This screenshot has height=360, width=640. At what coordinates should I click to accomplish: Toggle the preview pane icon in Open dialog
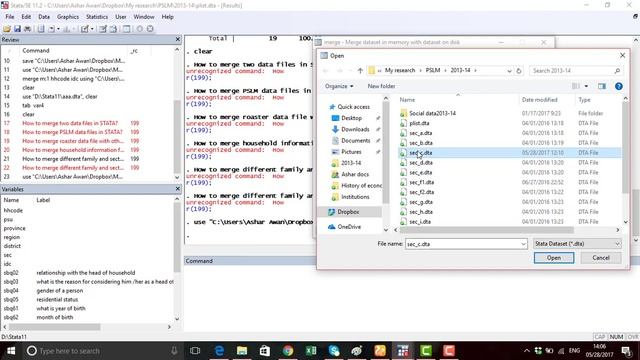(x=602, y=86)
